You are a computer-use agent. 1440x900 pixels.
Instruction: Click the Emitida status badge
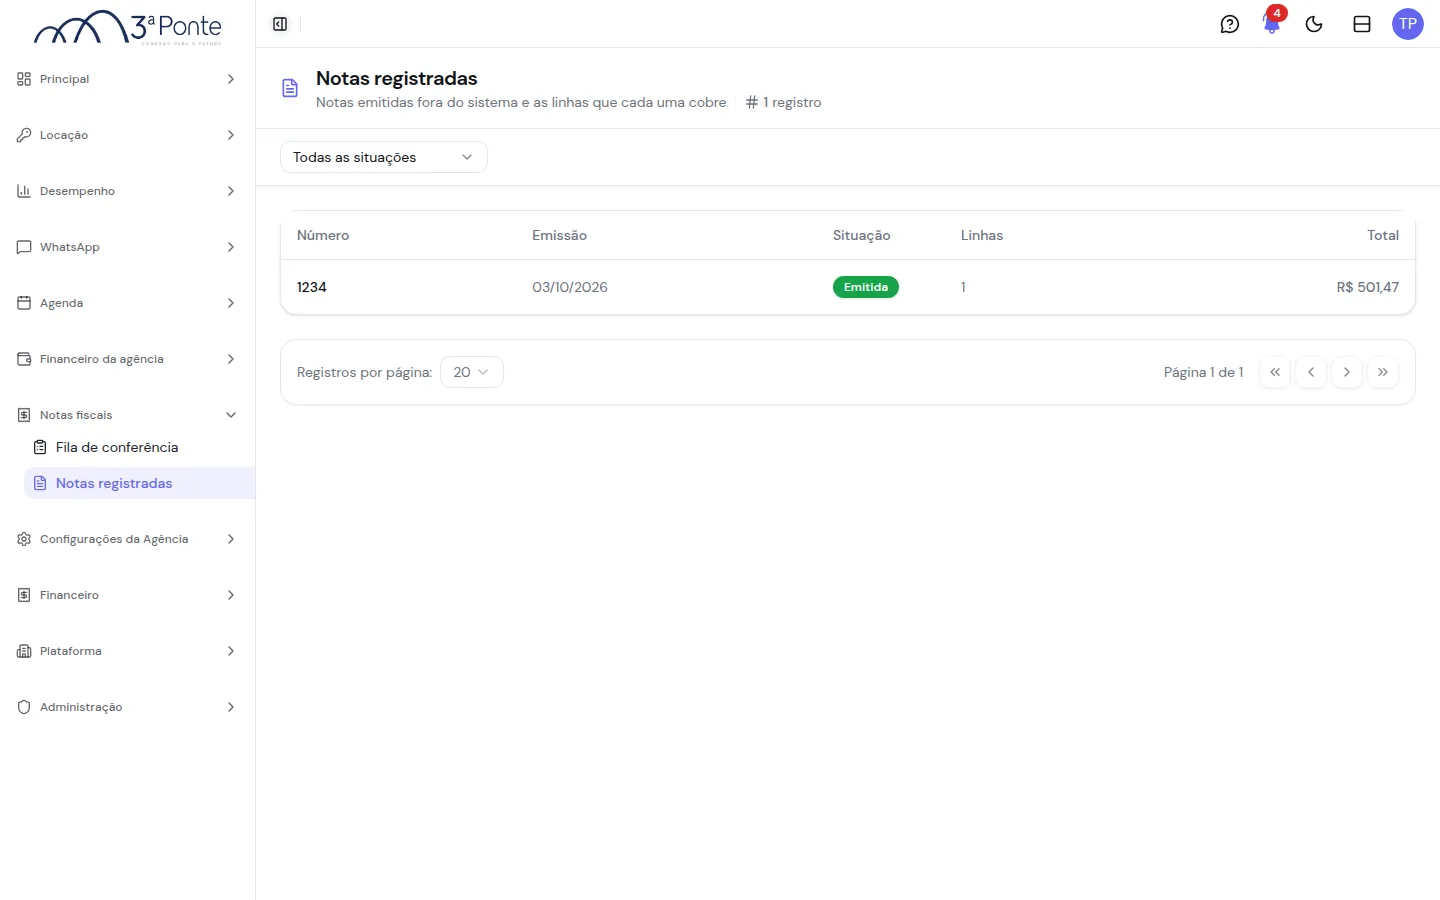[x=866, y=287]
